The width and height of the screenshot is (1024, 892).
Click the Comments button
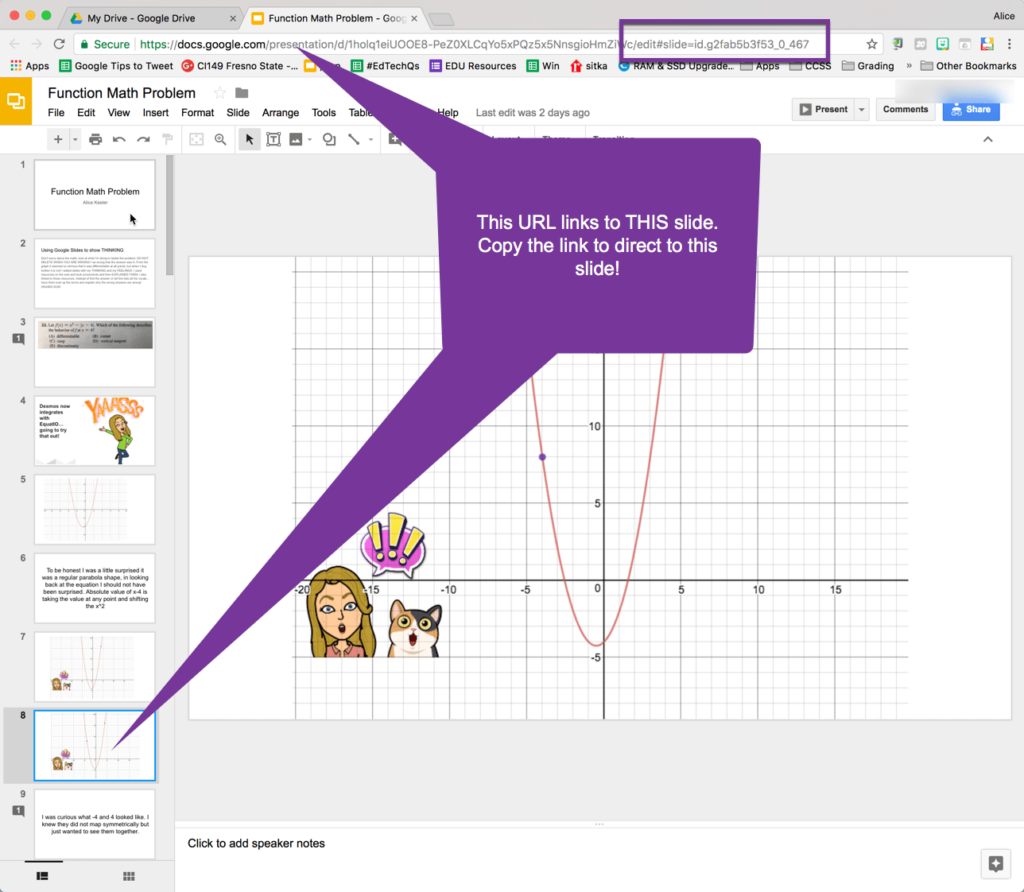pos(905,109)
